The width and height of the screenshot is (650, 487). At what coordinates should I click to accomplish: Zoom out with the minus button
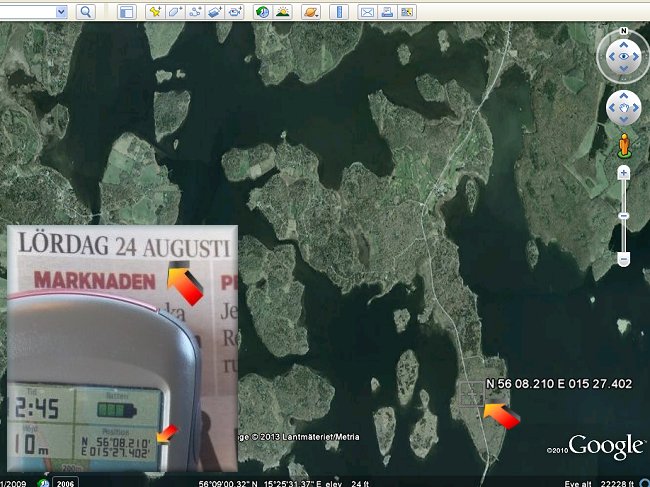point(623,259)
